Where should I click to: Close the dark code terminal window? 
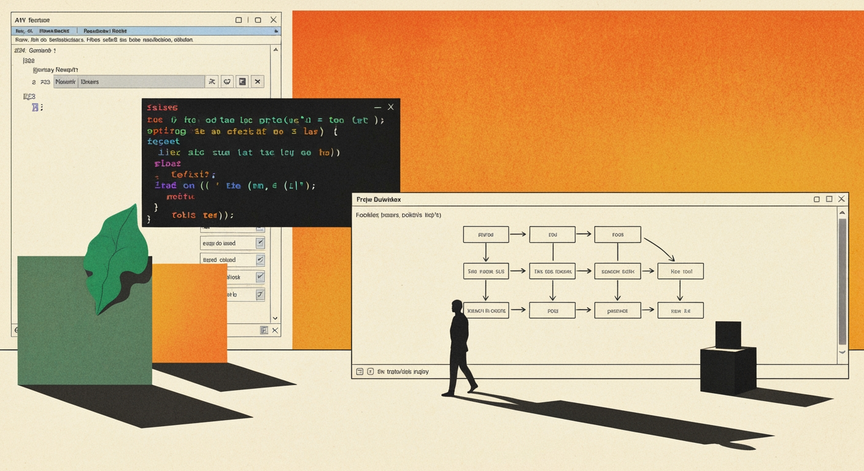[391, 107]
